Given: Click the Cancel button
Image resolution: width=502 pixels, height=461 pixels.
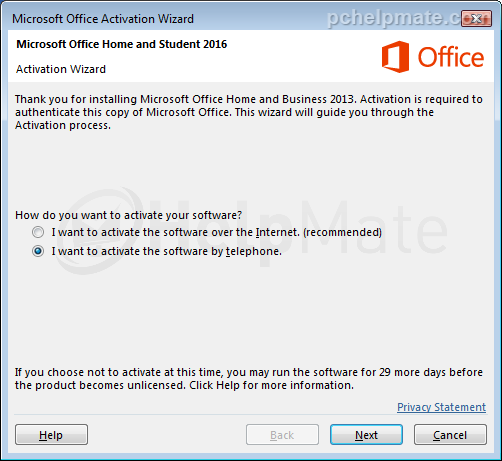Looking at the screenshot, I should click(450, 435).
